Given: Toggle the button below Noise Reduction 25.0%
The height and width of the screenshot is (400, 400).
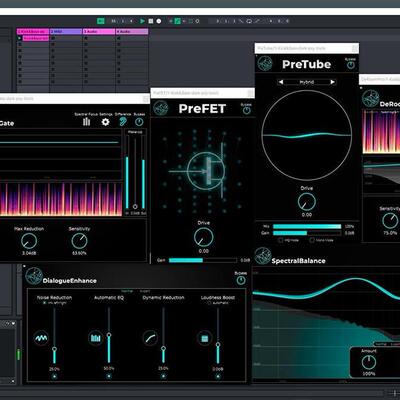Looking at the screenshot, I should tap(54, 376).
